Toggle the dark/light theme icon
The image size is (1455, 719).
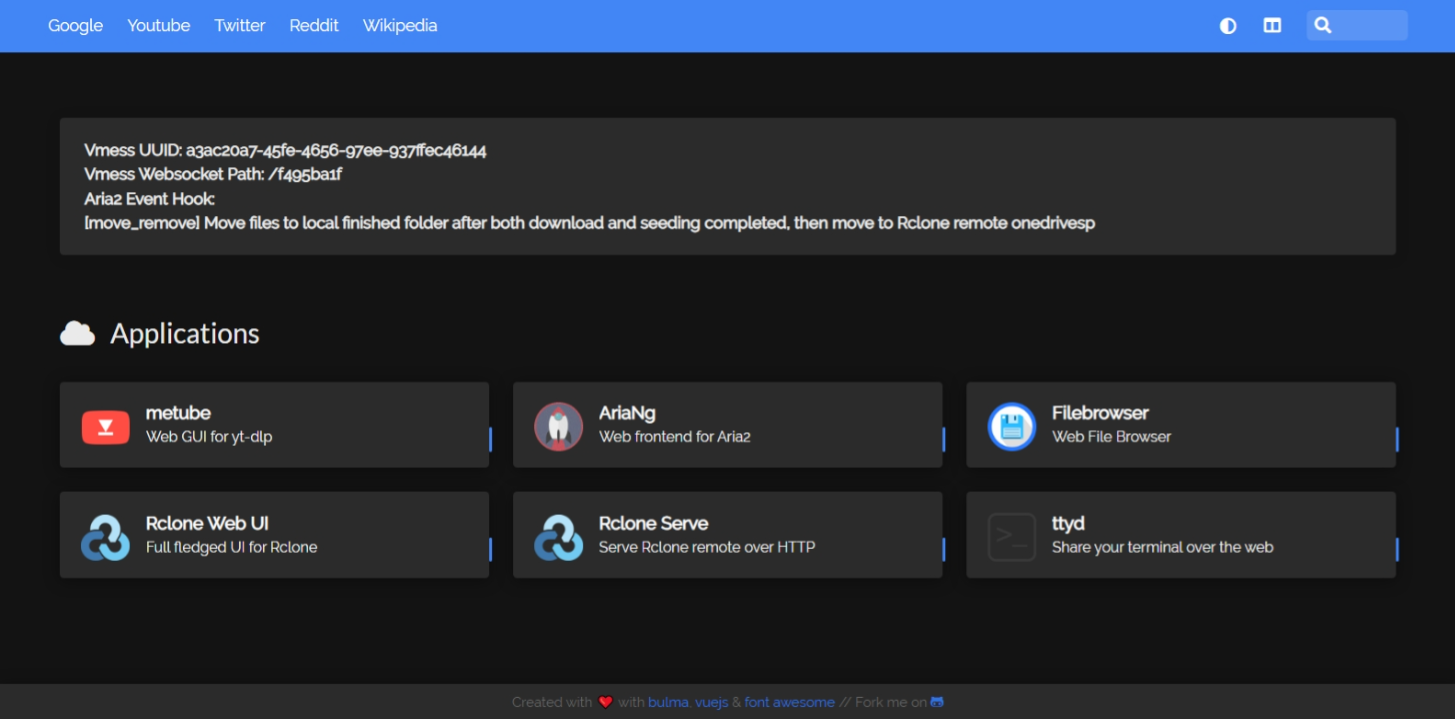1228,26
